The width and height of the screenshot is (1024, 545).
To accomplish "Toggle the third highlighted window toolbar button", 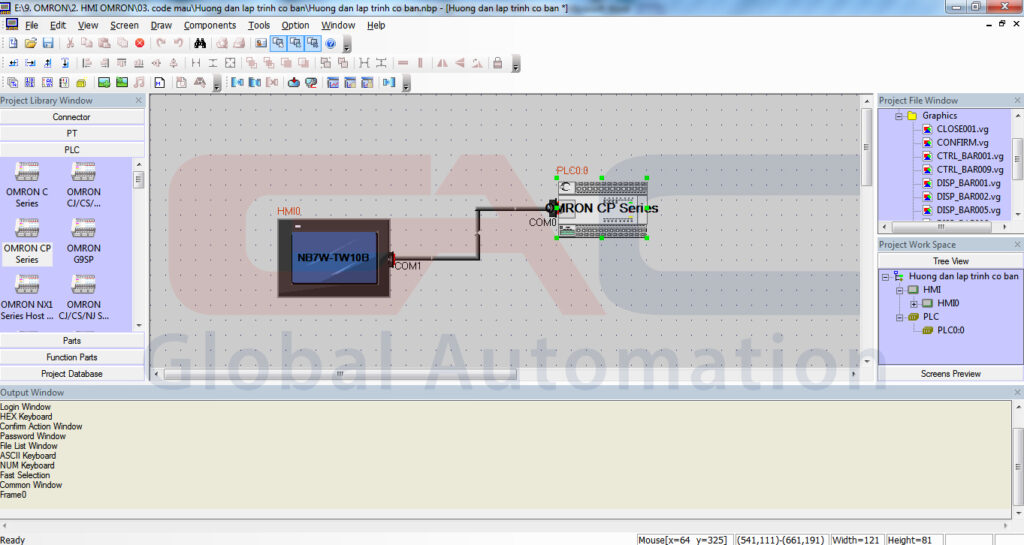I will point(313,43).
